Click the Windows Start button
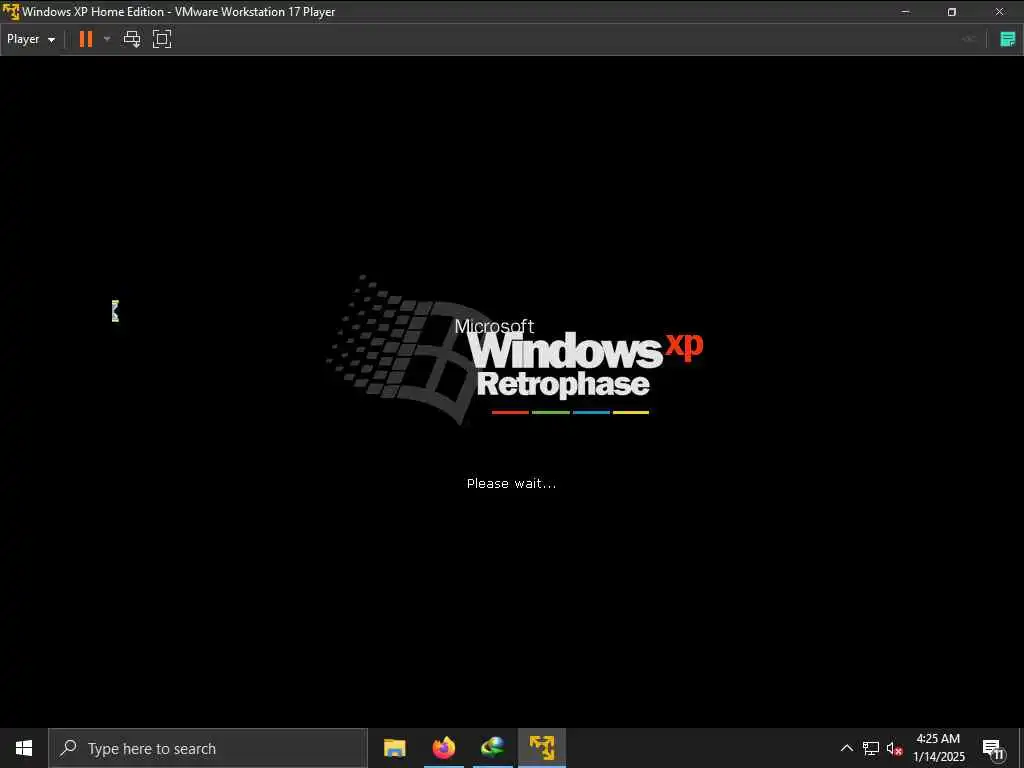Image resolution: width=1024 pixels, height=768 pixels. (x=24, y=748)
